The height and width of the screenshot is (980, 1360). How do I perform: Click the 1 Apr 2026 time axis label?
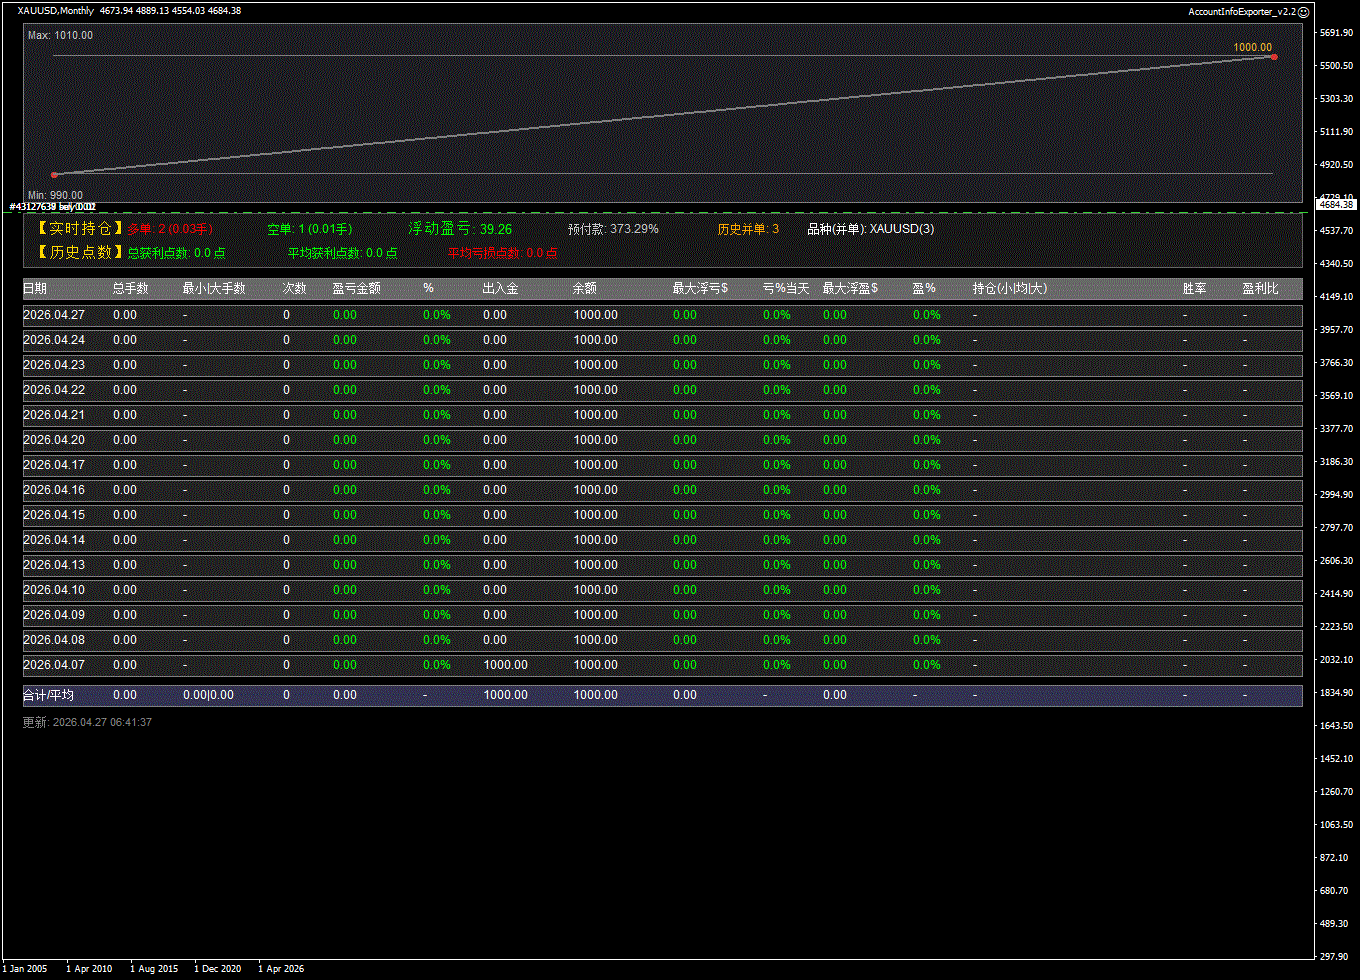pos(281,969)
